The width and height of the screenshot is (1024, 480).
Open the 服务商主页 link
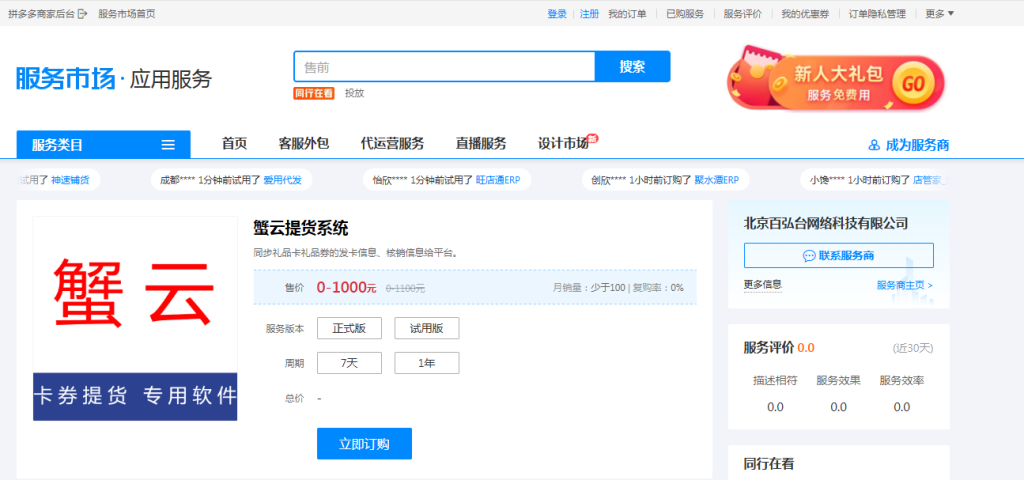[904, 285]
